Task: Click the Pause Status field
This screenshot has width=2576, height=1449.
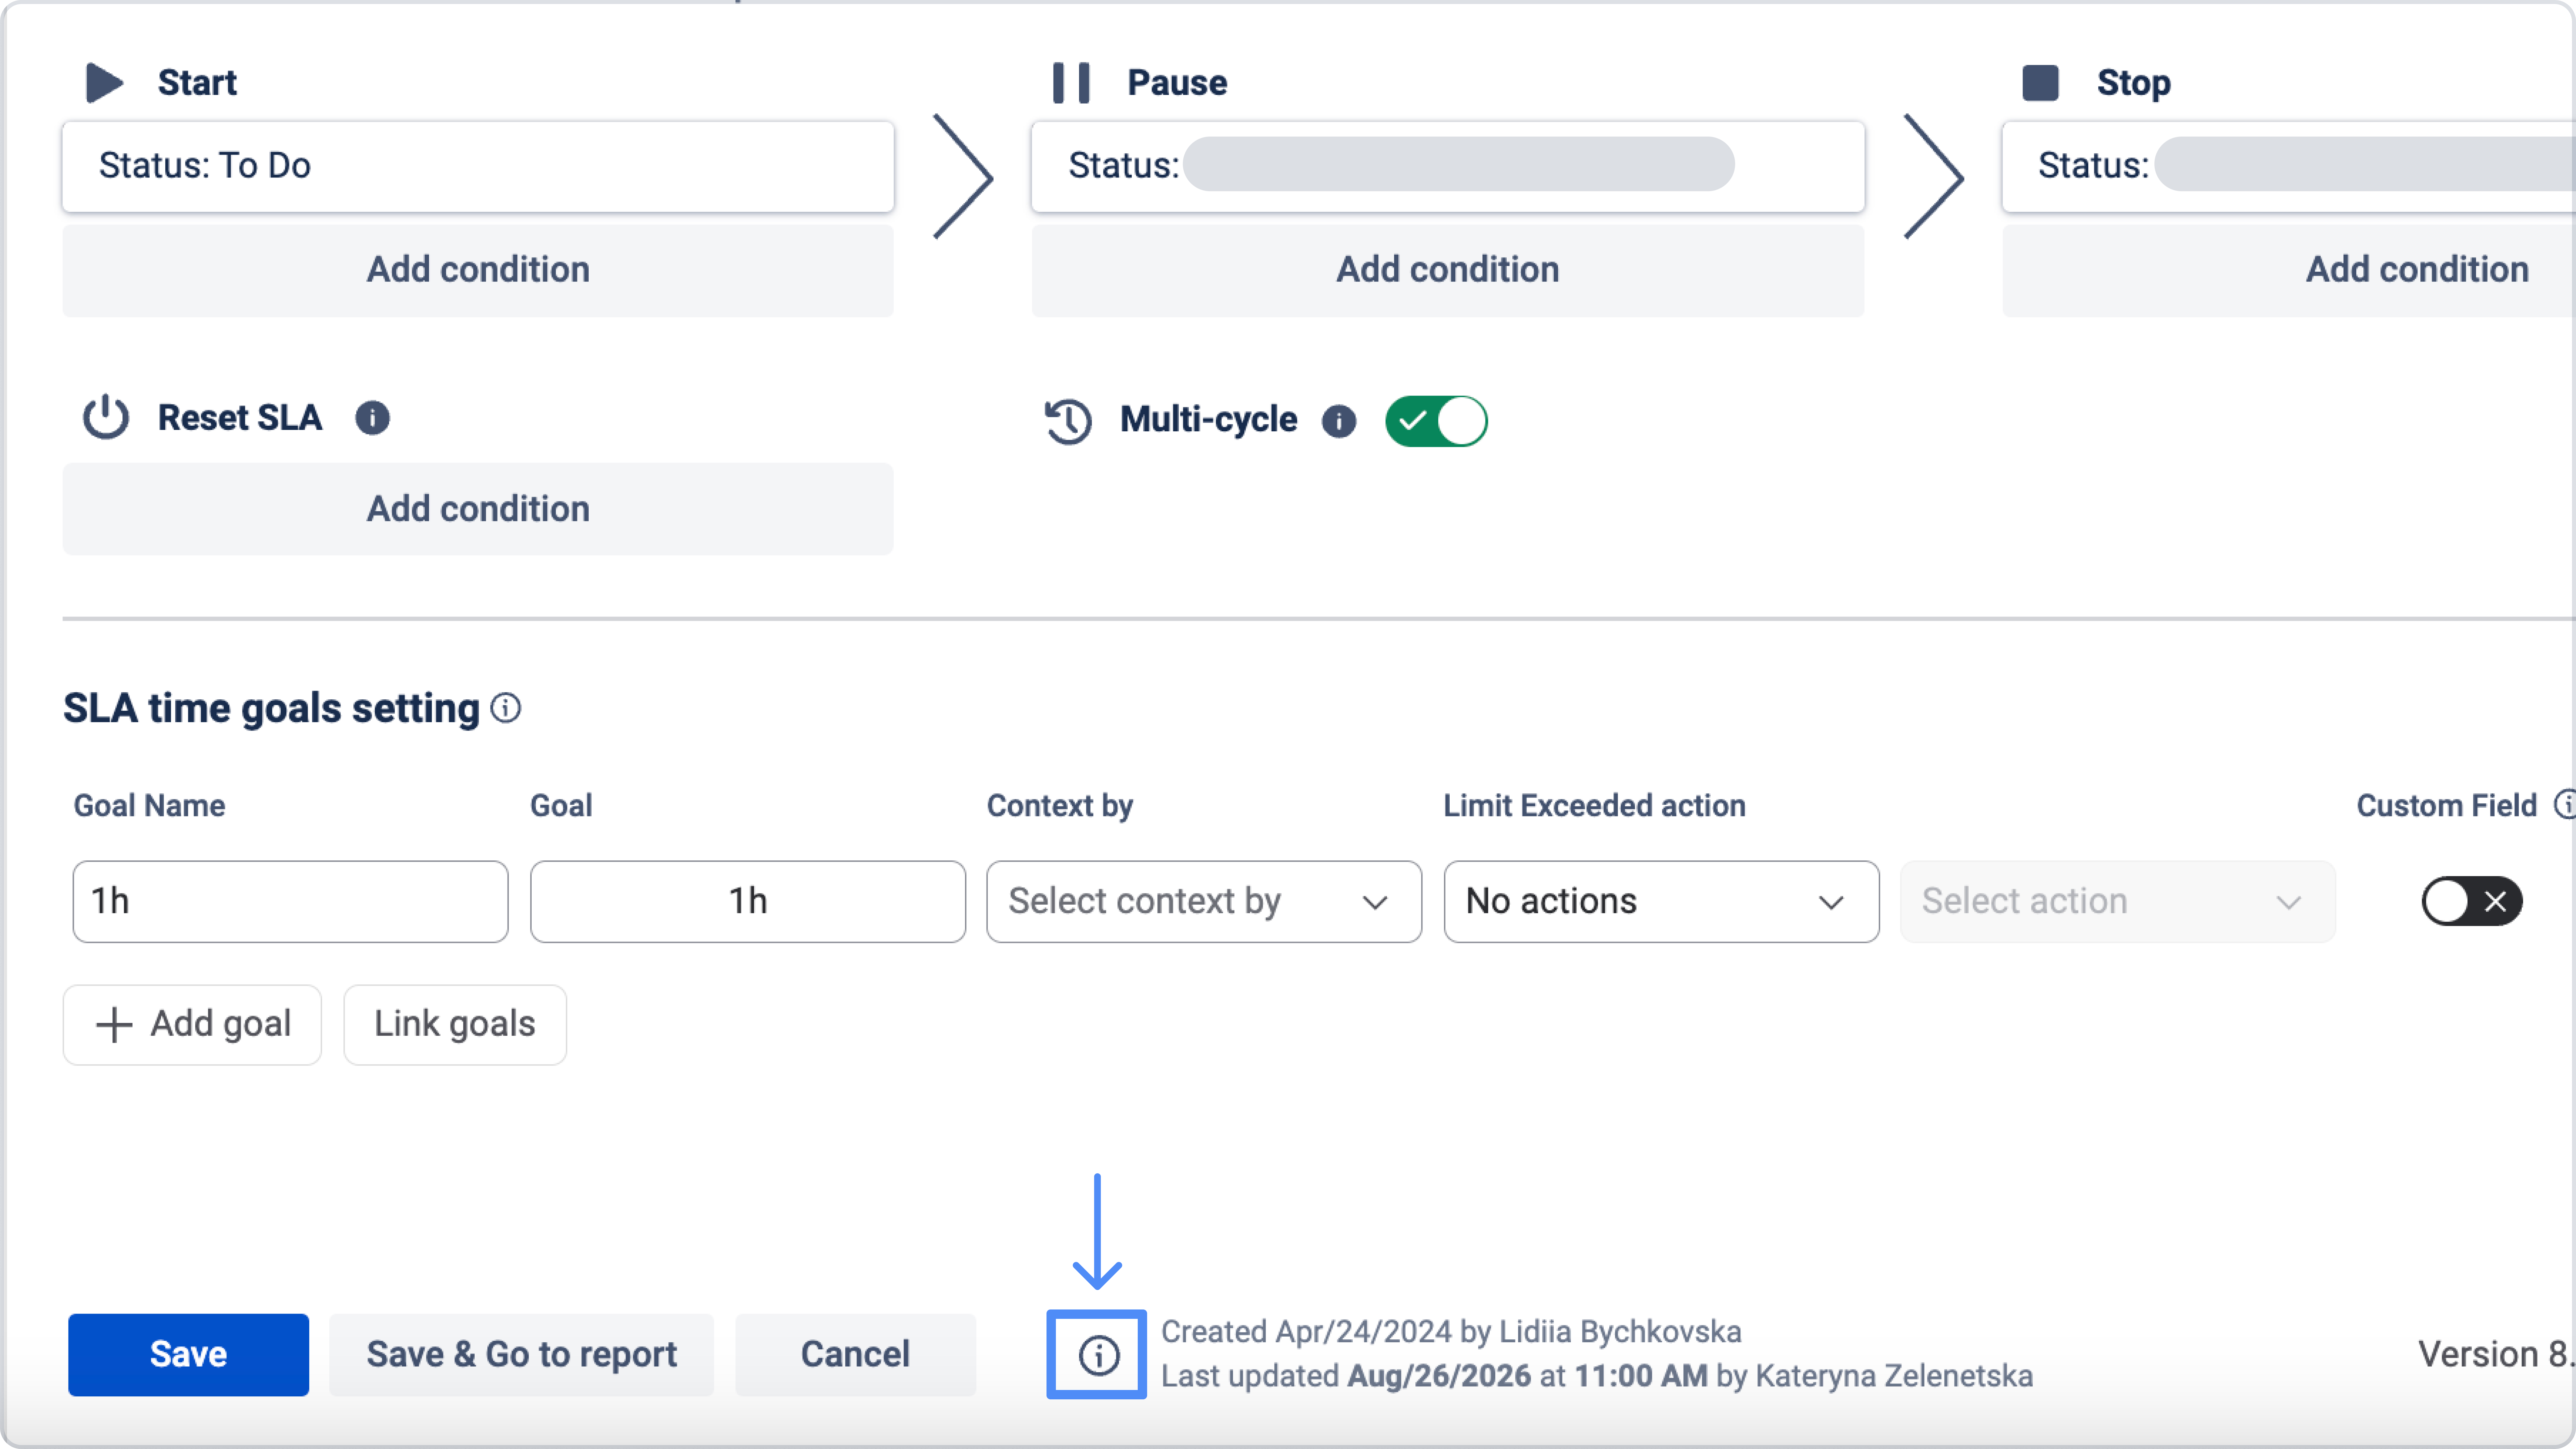Action: point(1448,167)
